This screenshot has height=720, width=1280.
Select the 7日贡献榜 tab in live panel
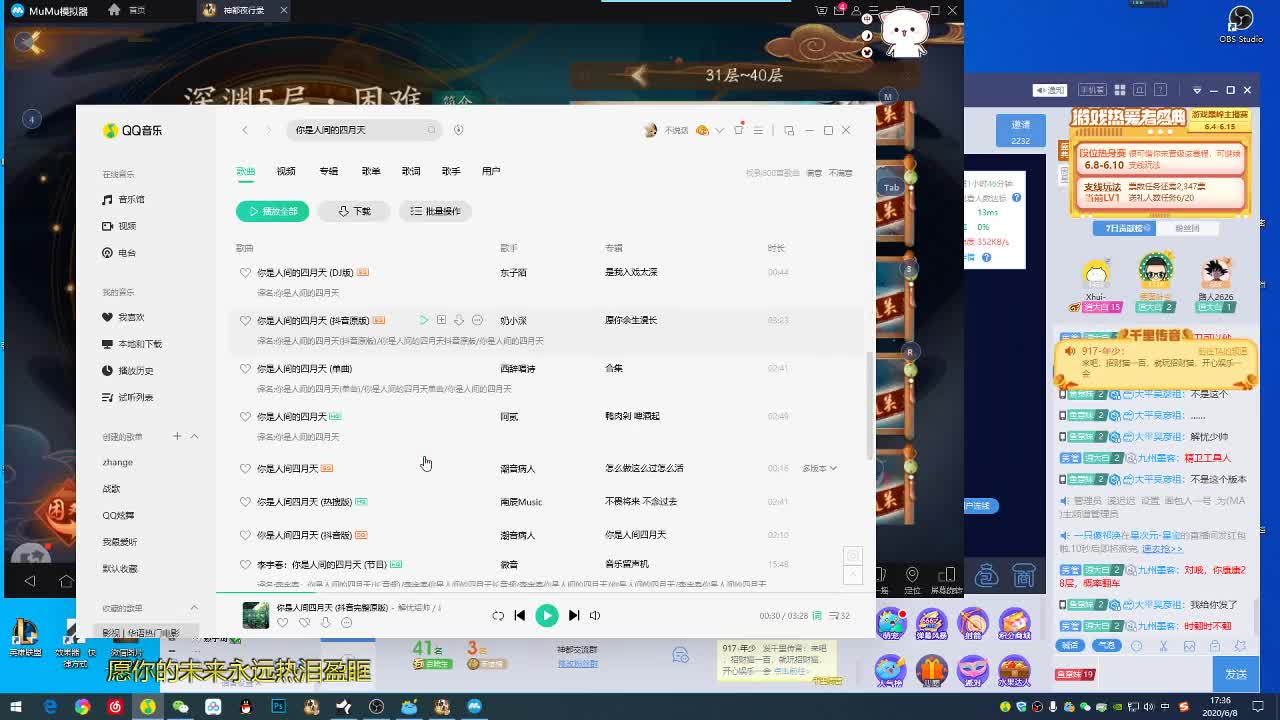click(x=1125, y=228)
